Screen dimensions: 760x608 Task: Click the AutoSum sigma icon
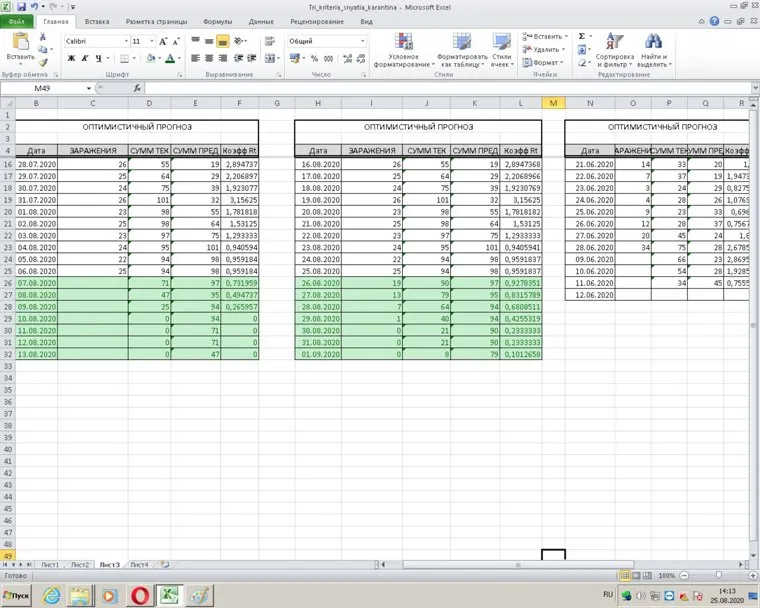(582, 36)
